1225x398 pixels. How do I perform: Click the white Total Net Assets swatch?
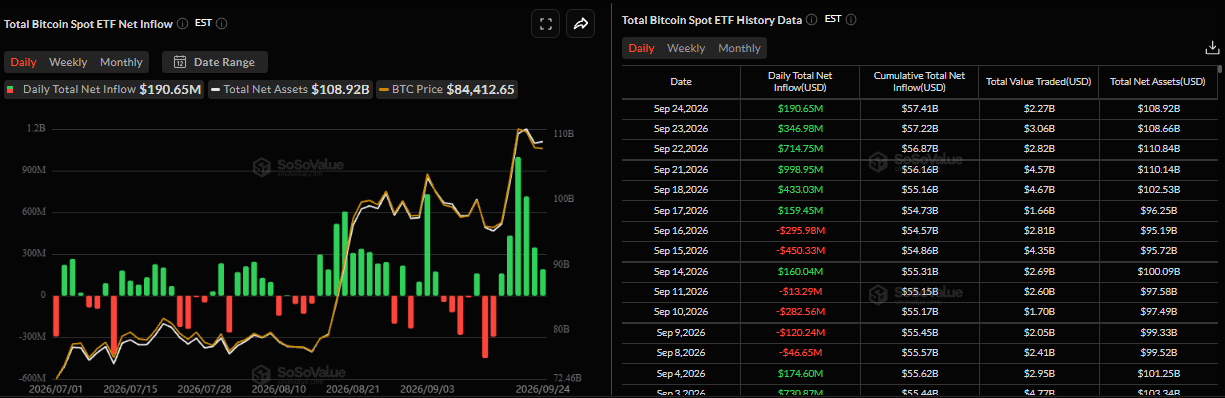tap(215, 90)
